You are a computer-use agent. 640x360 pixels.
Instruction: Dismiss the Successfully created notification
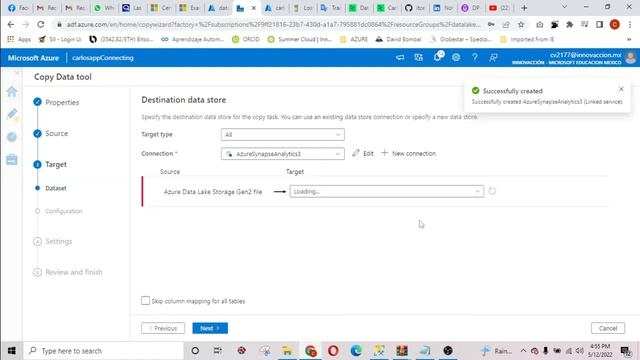[x=621, y=89]
